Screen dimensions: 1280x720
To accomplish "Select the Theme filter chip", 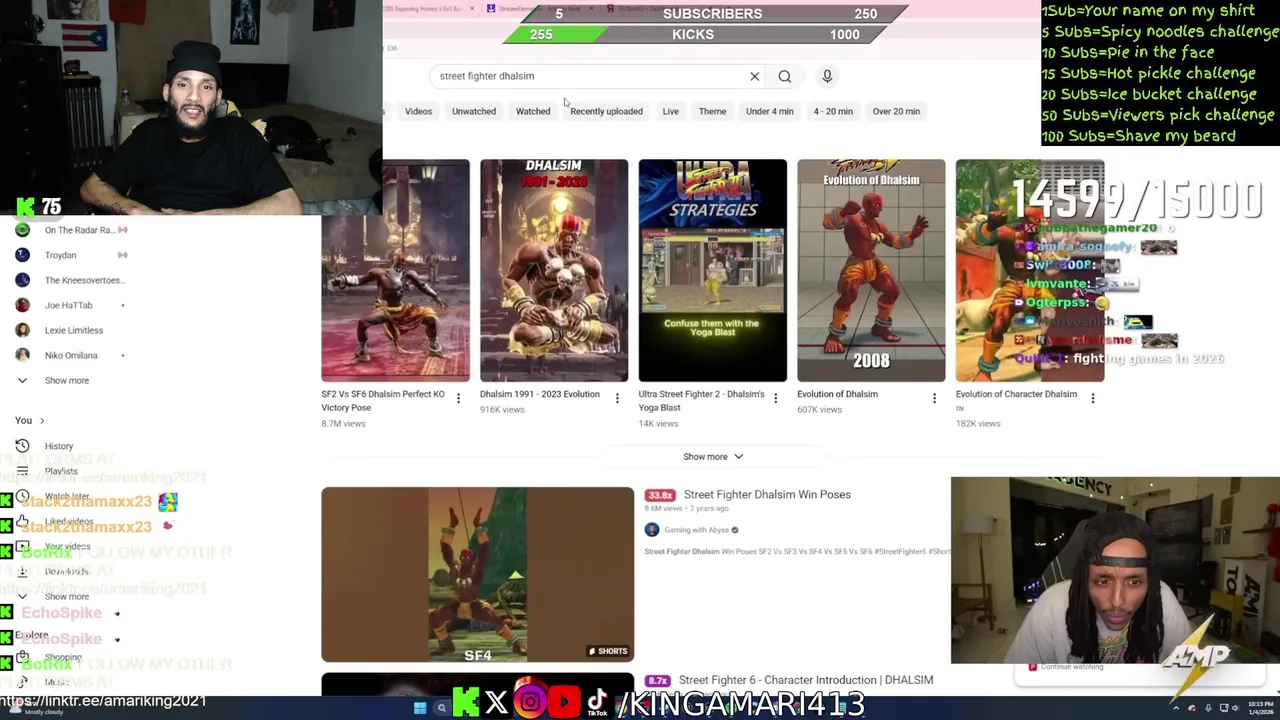I will click(712, 111).
